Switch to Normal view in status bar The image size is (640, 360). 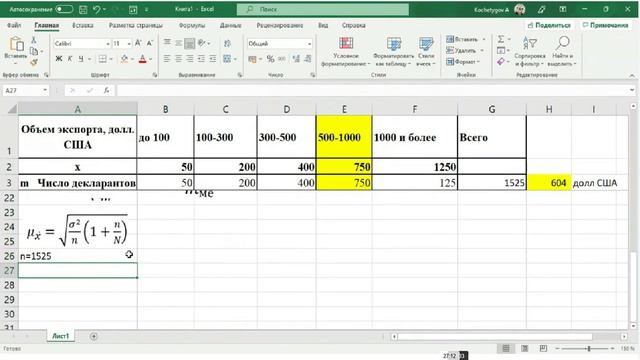[506, 348]
